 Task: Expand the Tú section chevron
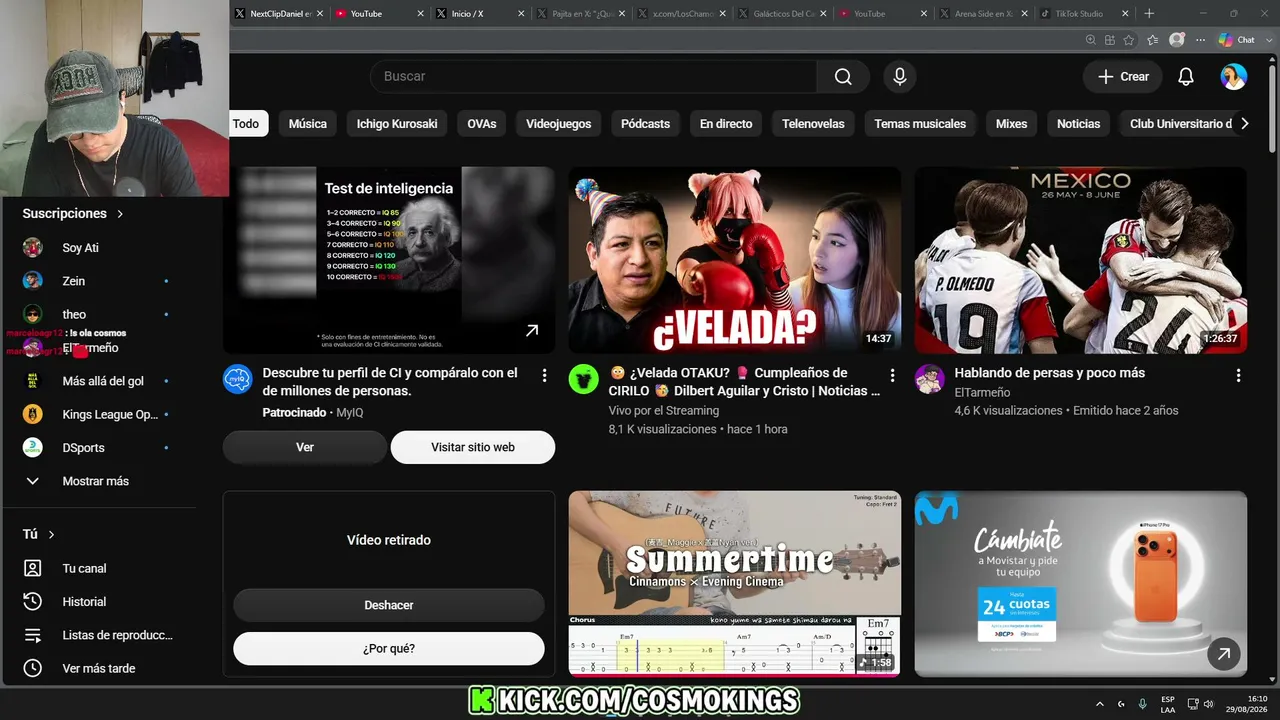pyautogui.click(x=51, y=535)
